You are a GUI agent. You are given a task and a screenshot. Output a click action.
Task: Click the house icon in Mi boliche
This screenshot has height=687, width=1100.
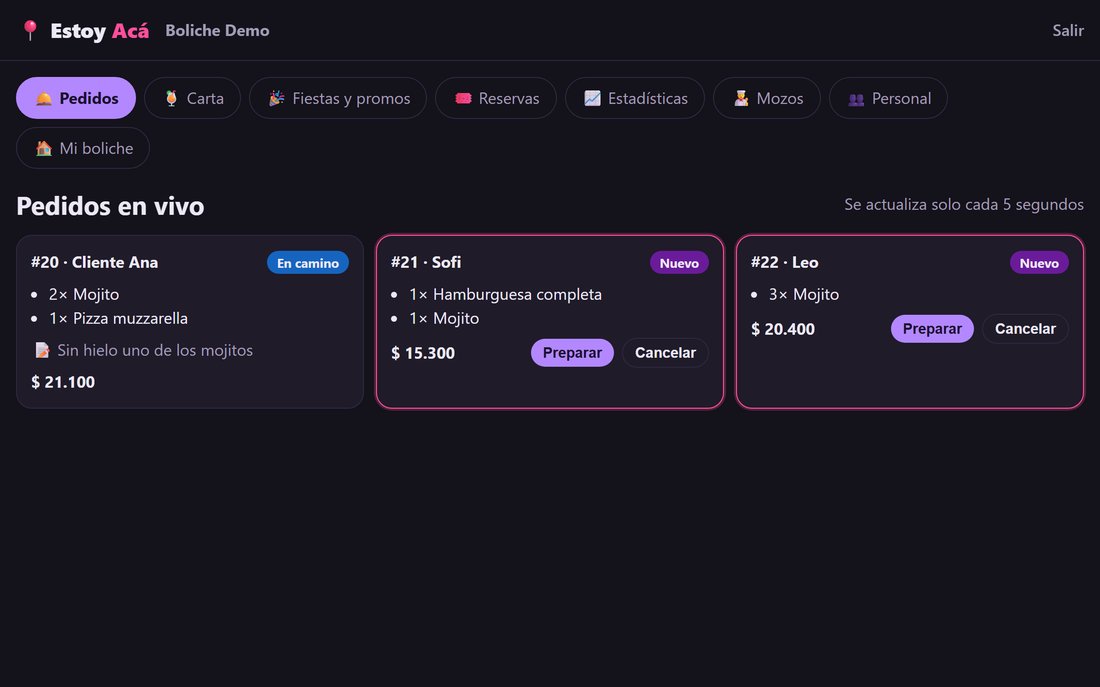click(x=43, y=148)
